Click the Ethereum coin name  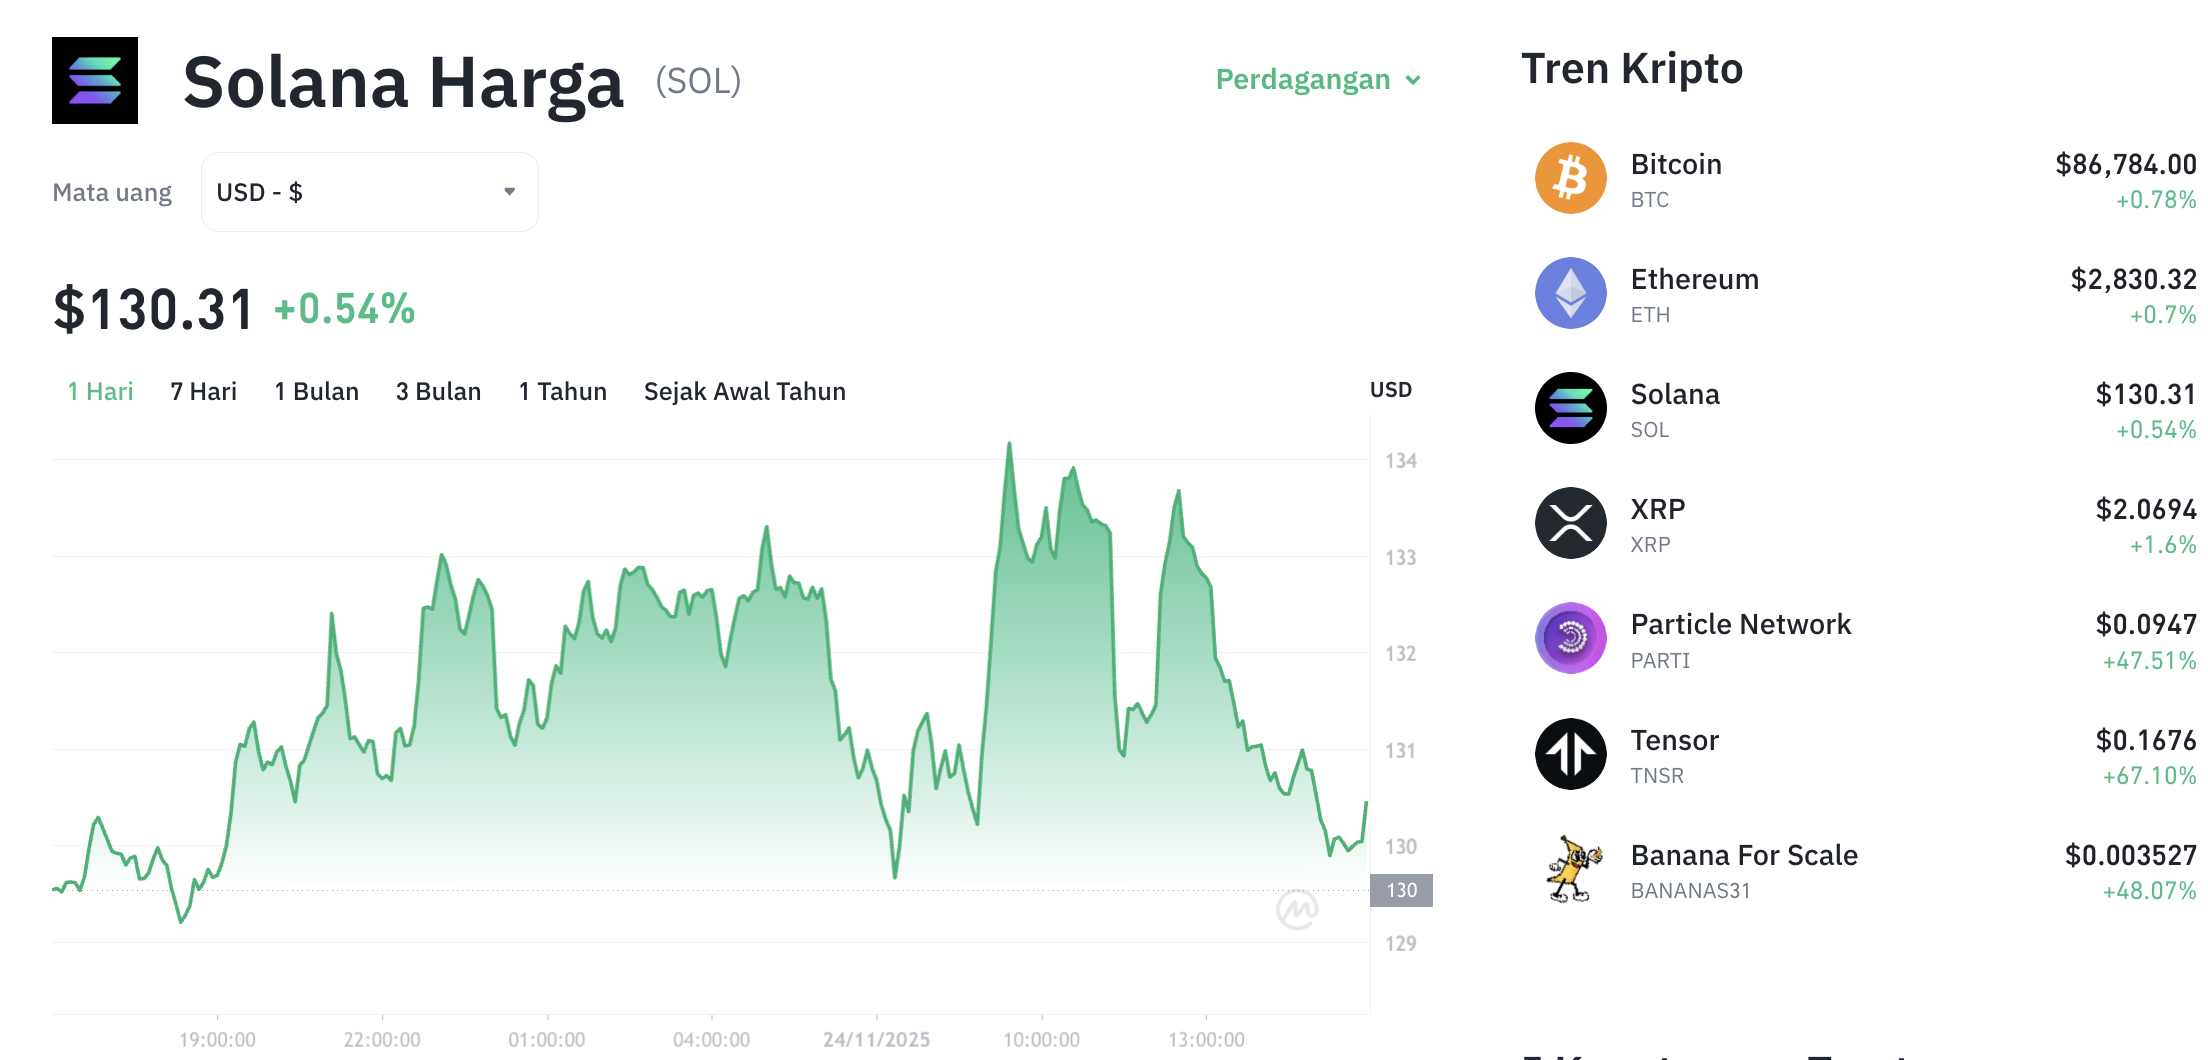point(1695,280)
